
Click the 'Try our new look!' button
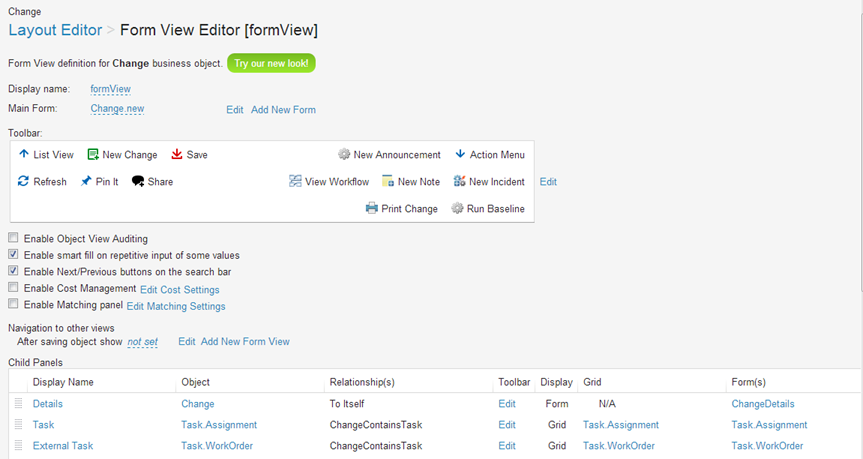(272, 63)
